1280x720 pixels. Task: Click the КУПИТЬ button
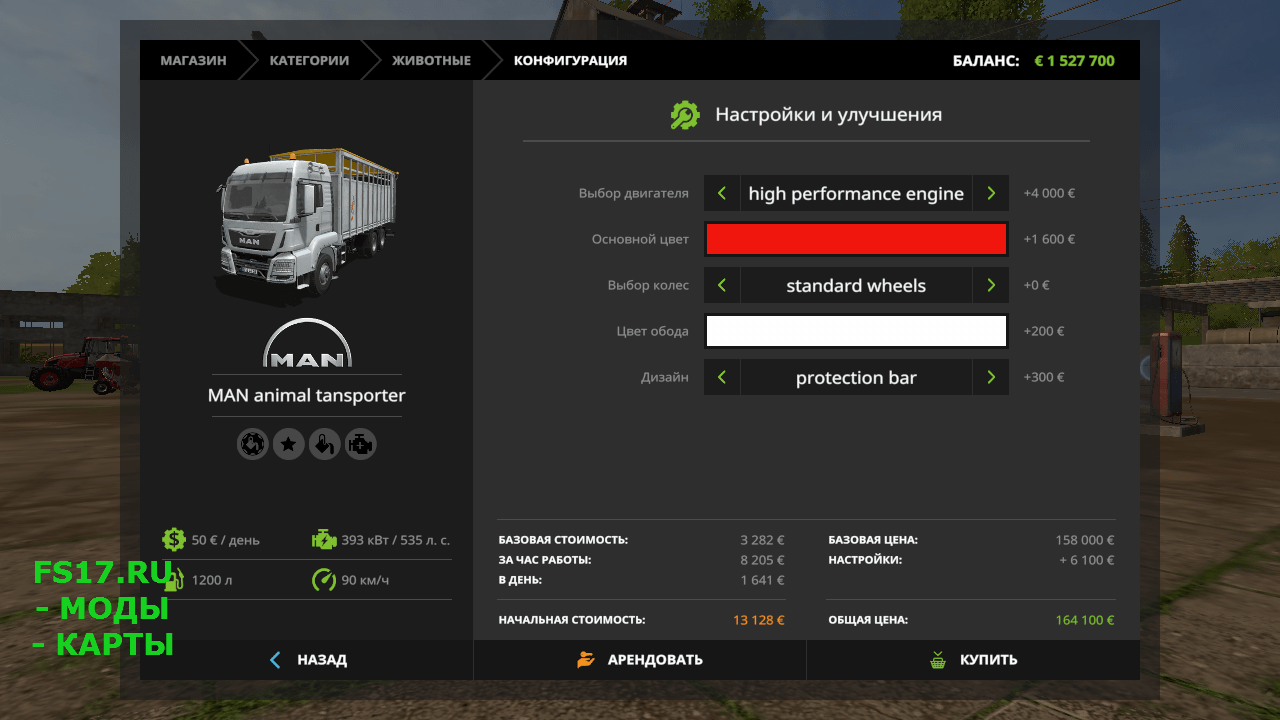coord(973,660)
